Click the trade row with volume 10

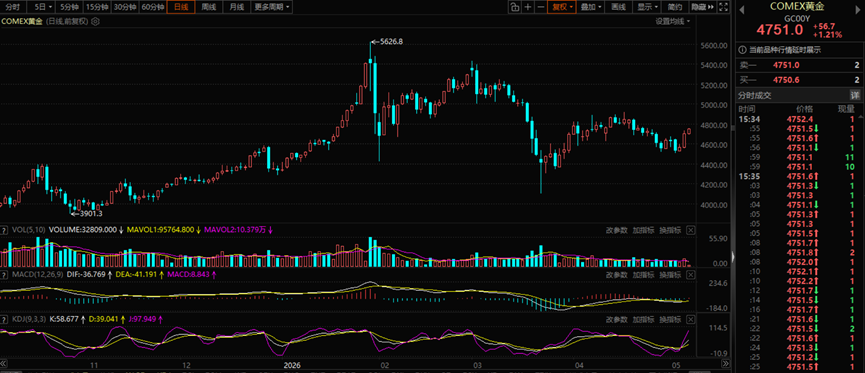point(800,166)
